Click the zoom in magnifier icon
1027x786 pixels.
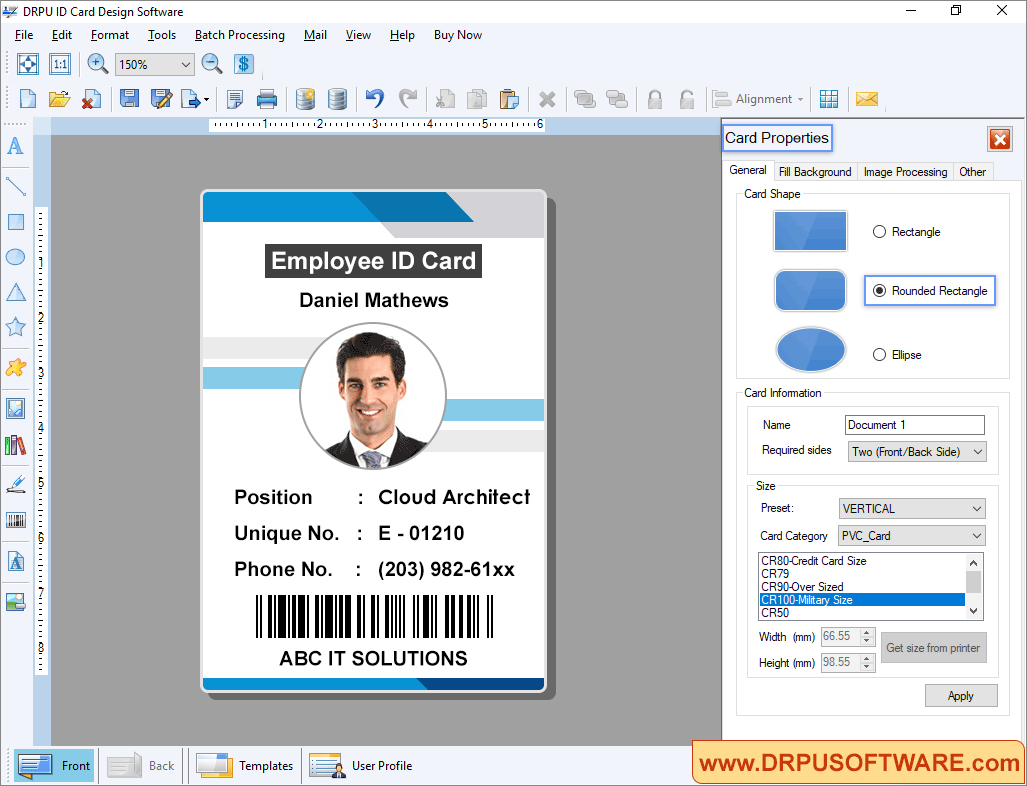coord(98,64)
